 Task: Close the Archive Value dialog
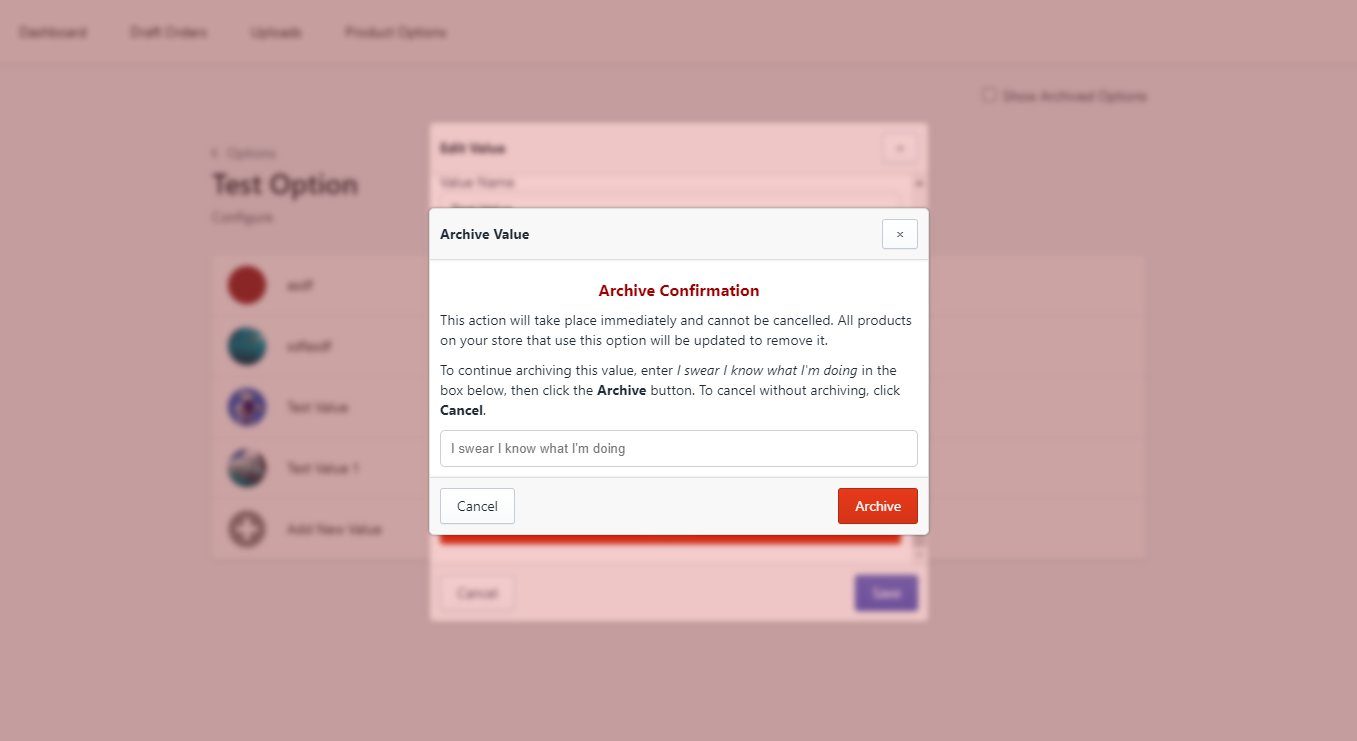pos(899,234)
